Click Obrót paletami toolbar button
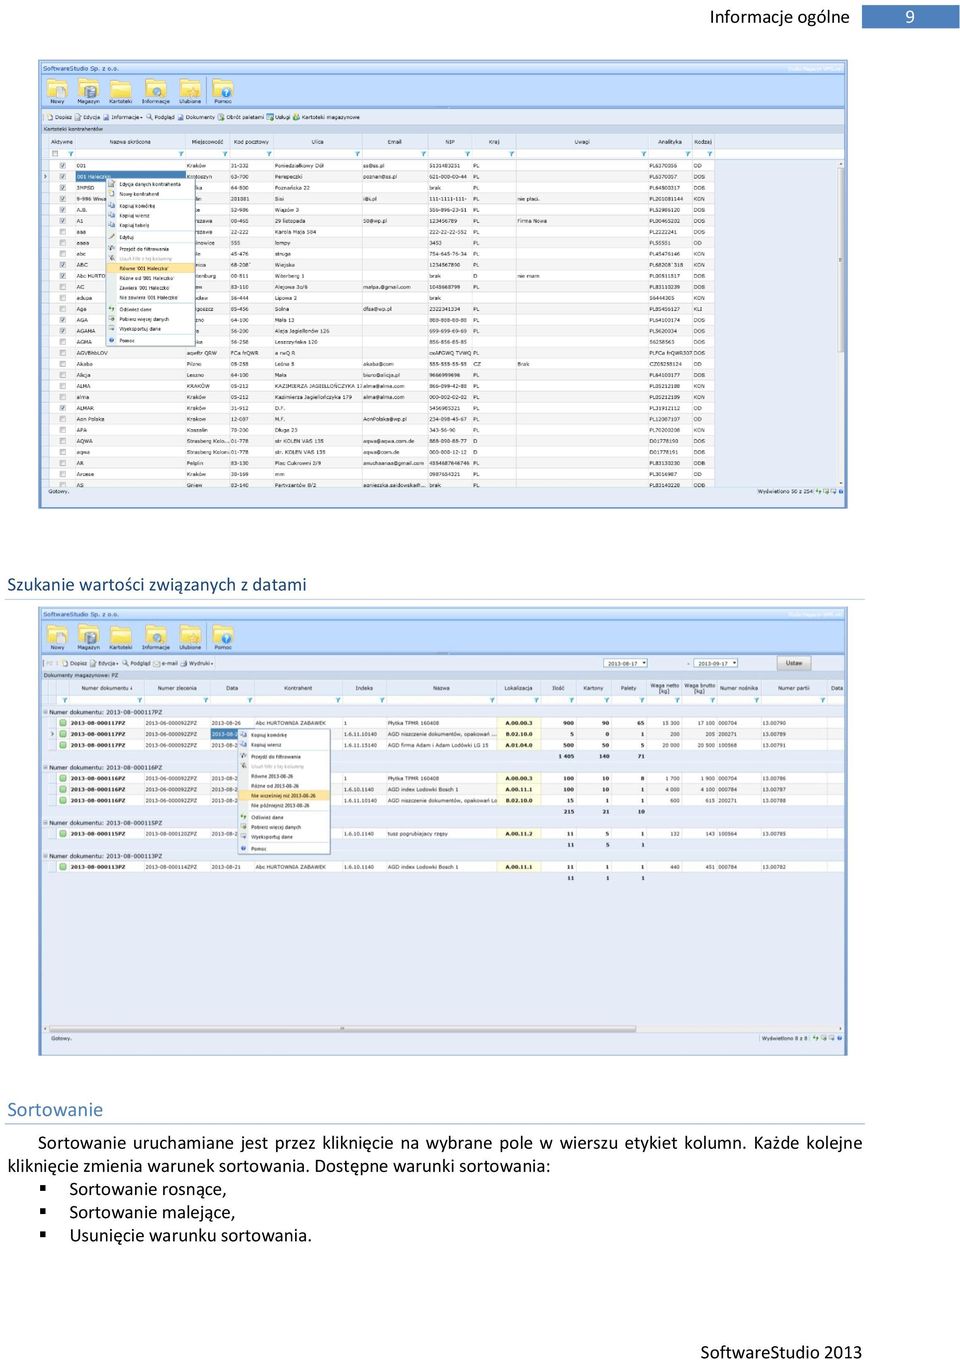 click(241, 117)
